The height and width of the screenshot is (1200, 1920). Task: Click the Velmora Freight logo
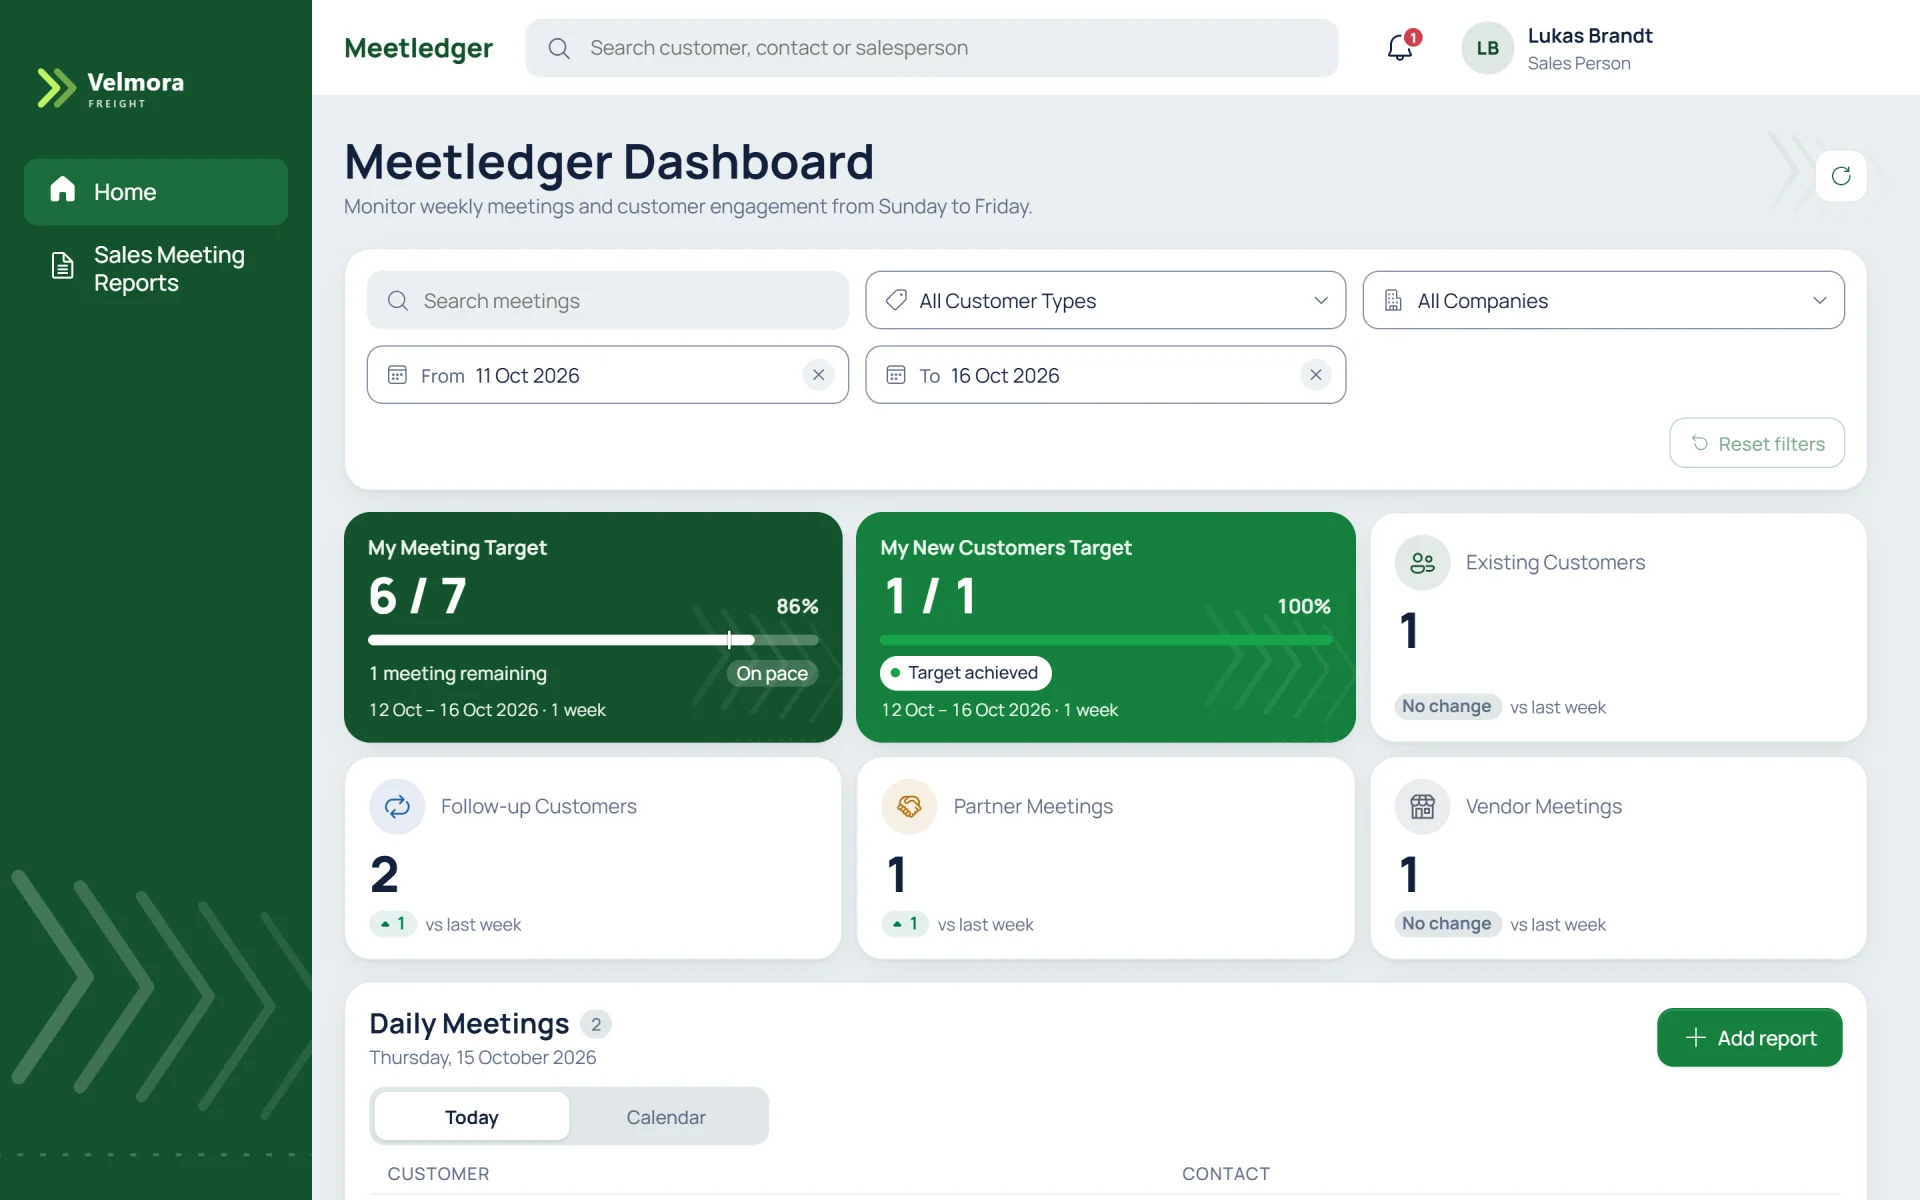click(111, 88)
